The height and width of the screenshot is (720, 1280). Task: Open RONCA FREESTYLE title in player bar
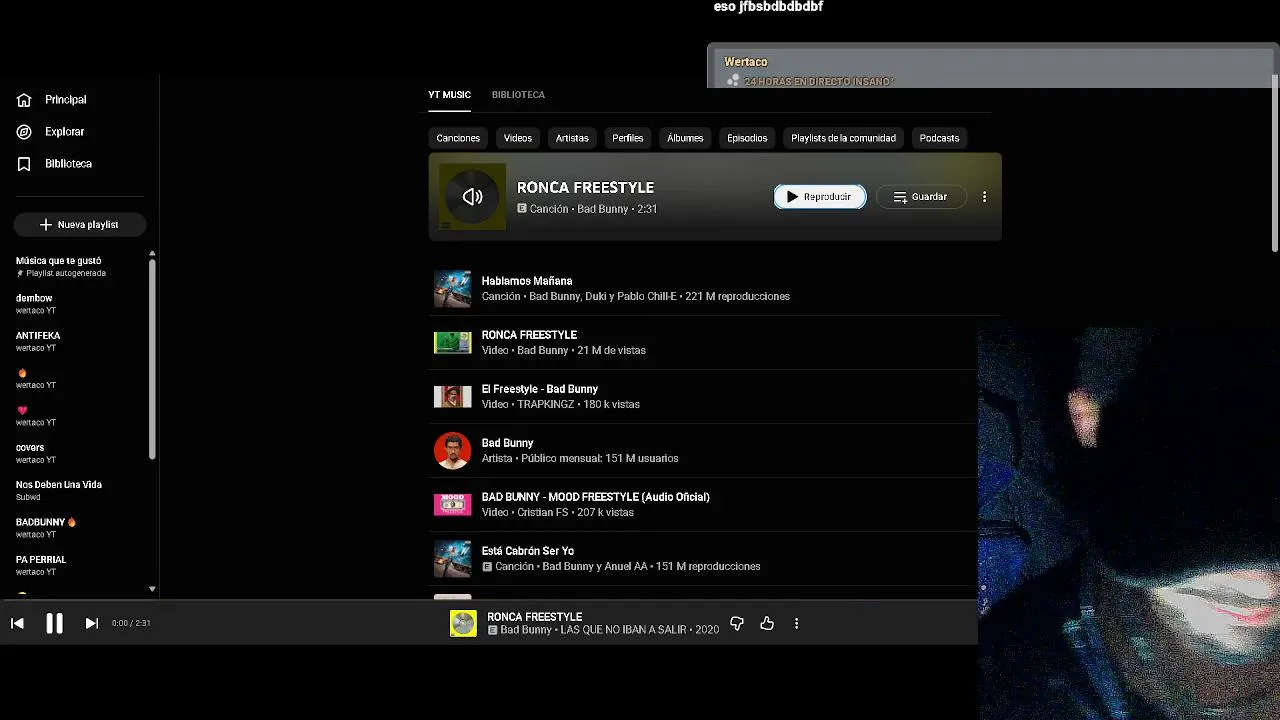click(x=534, y=617)
